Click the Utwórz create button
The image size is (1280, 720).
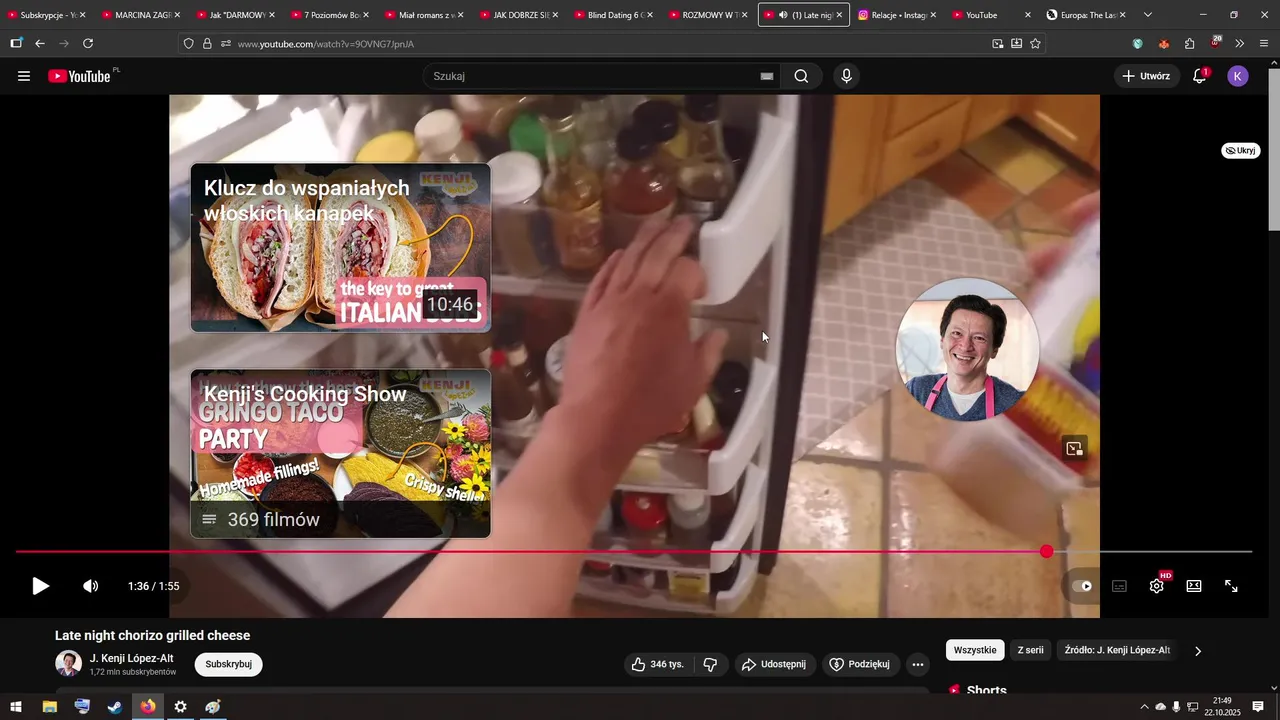pyautogui.click(x=1146, y=76)
